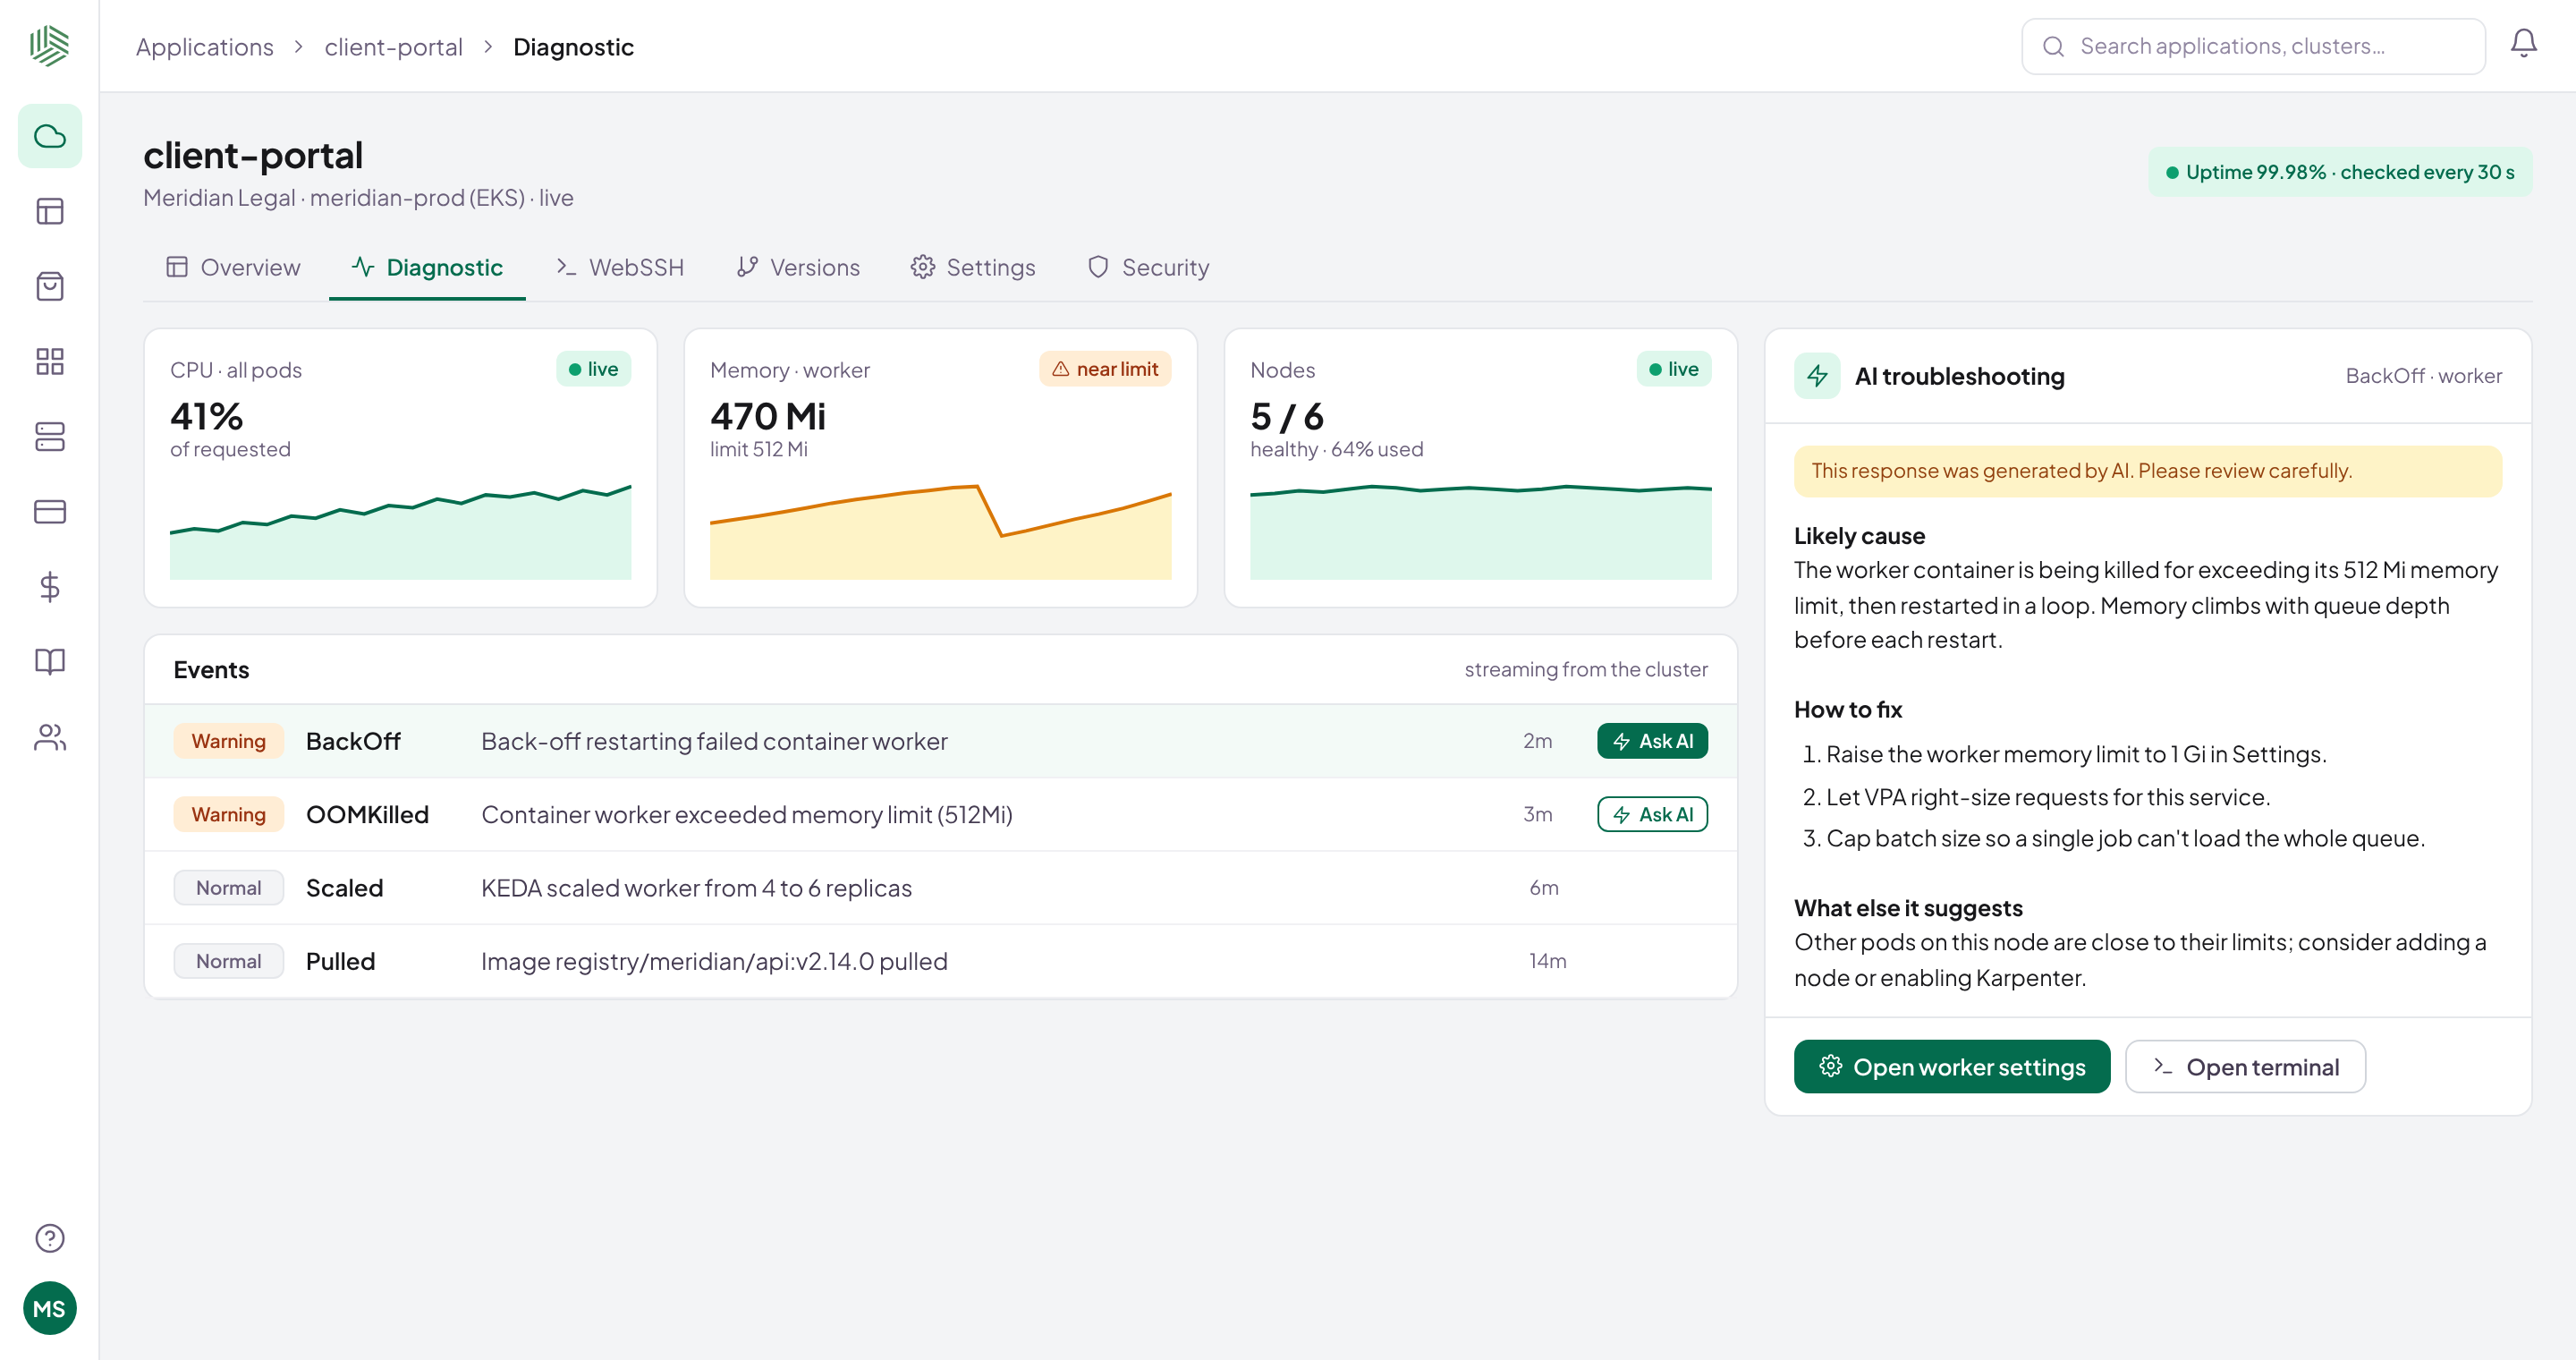Click the Applications breadcrumb link
This screenshot has width=2576, height=1360.
pyautogui.click(x=205, y=47)
